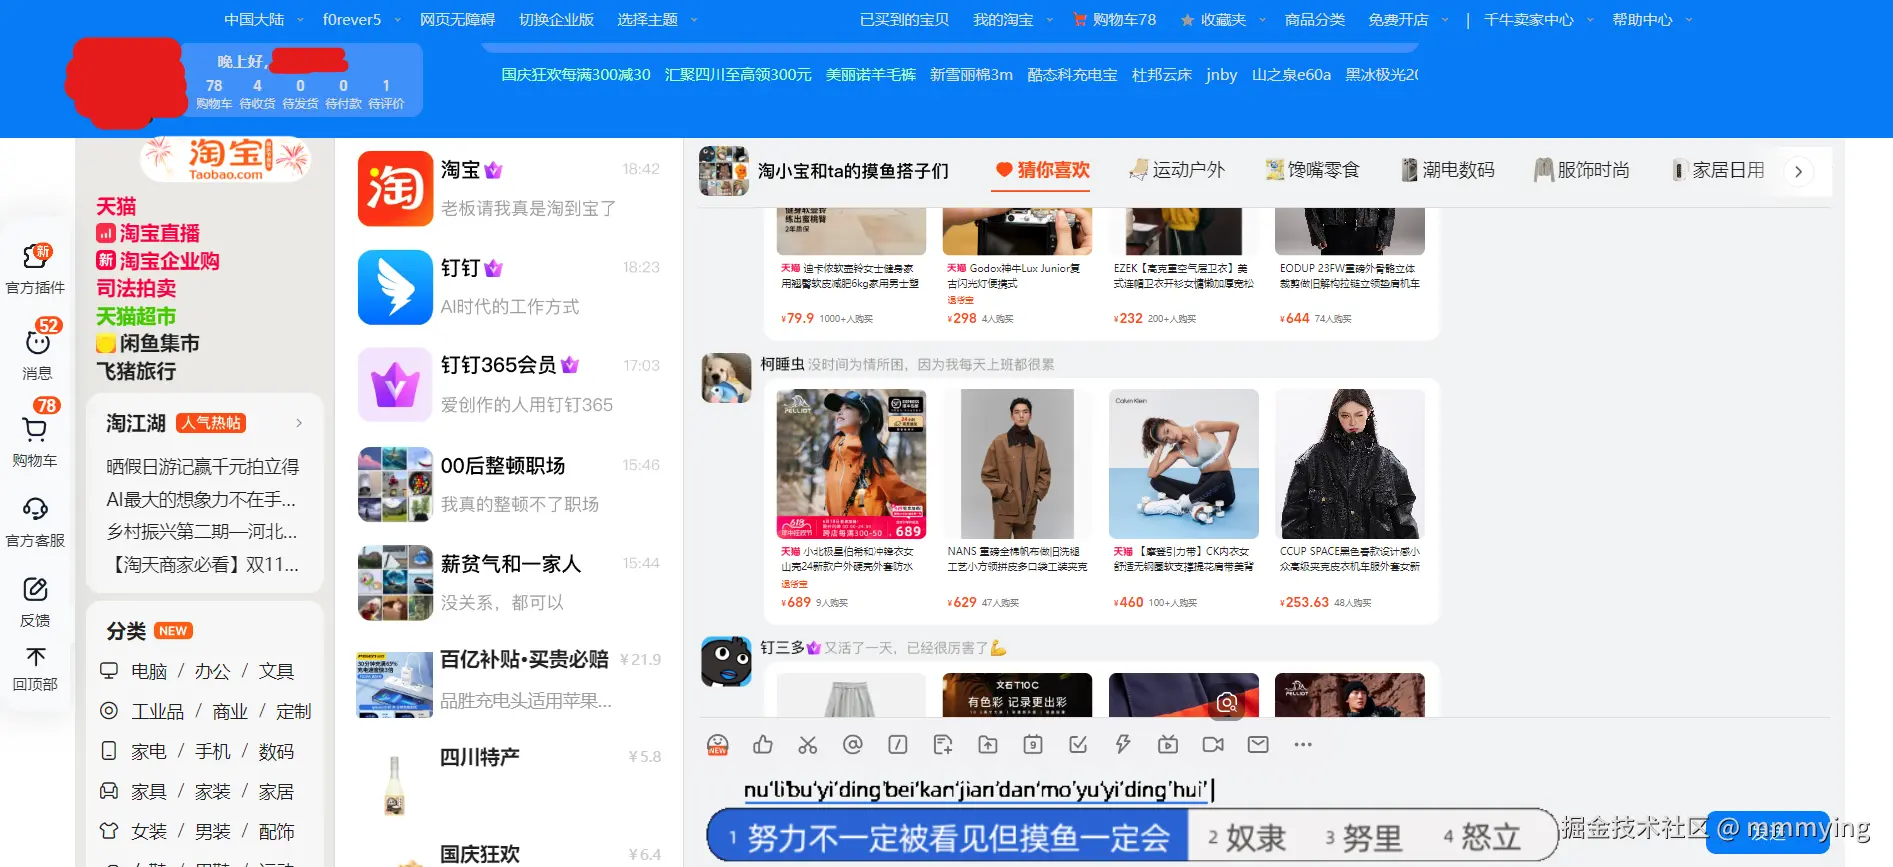The height and width of the screenshot is (867, 1893).
Task: Open the 天猫超市 link
Action: click(136, 316)
